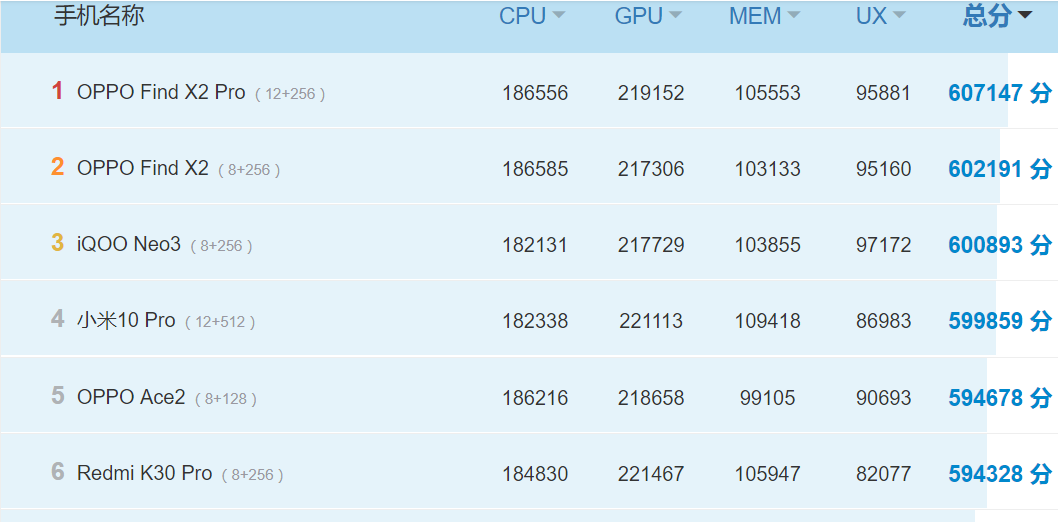Click UX score 82077
Viewport: 1058px width, 522px height.
(x=884, y=475)
